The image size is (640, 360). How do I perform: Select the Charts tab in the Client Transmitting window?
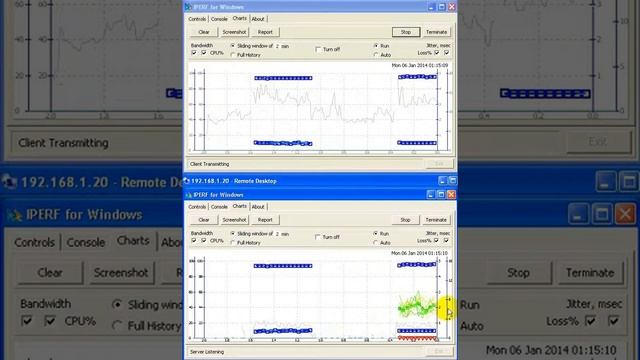240,18
